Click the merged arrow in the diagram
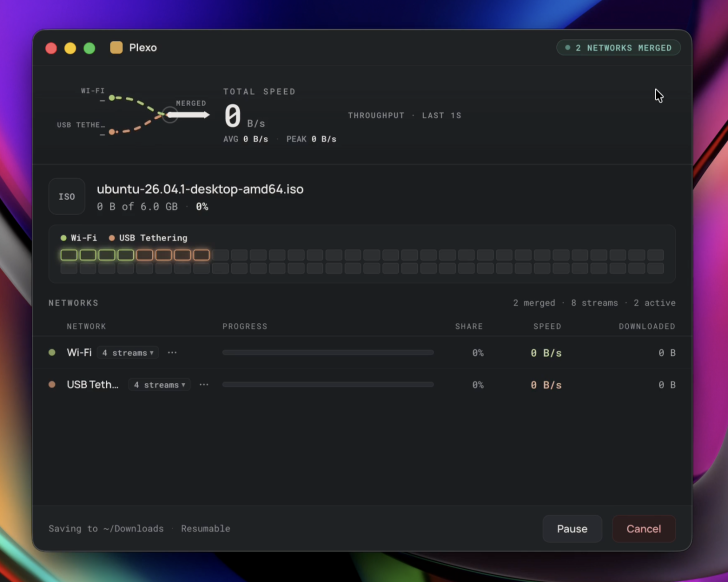Image resolution: width=728 pixels, height=582 pixels. click(188, 115)
